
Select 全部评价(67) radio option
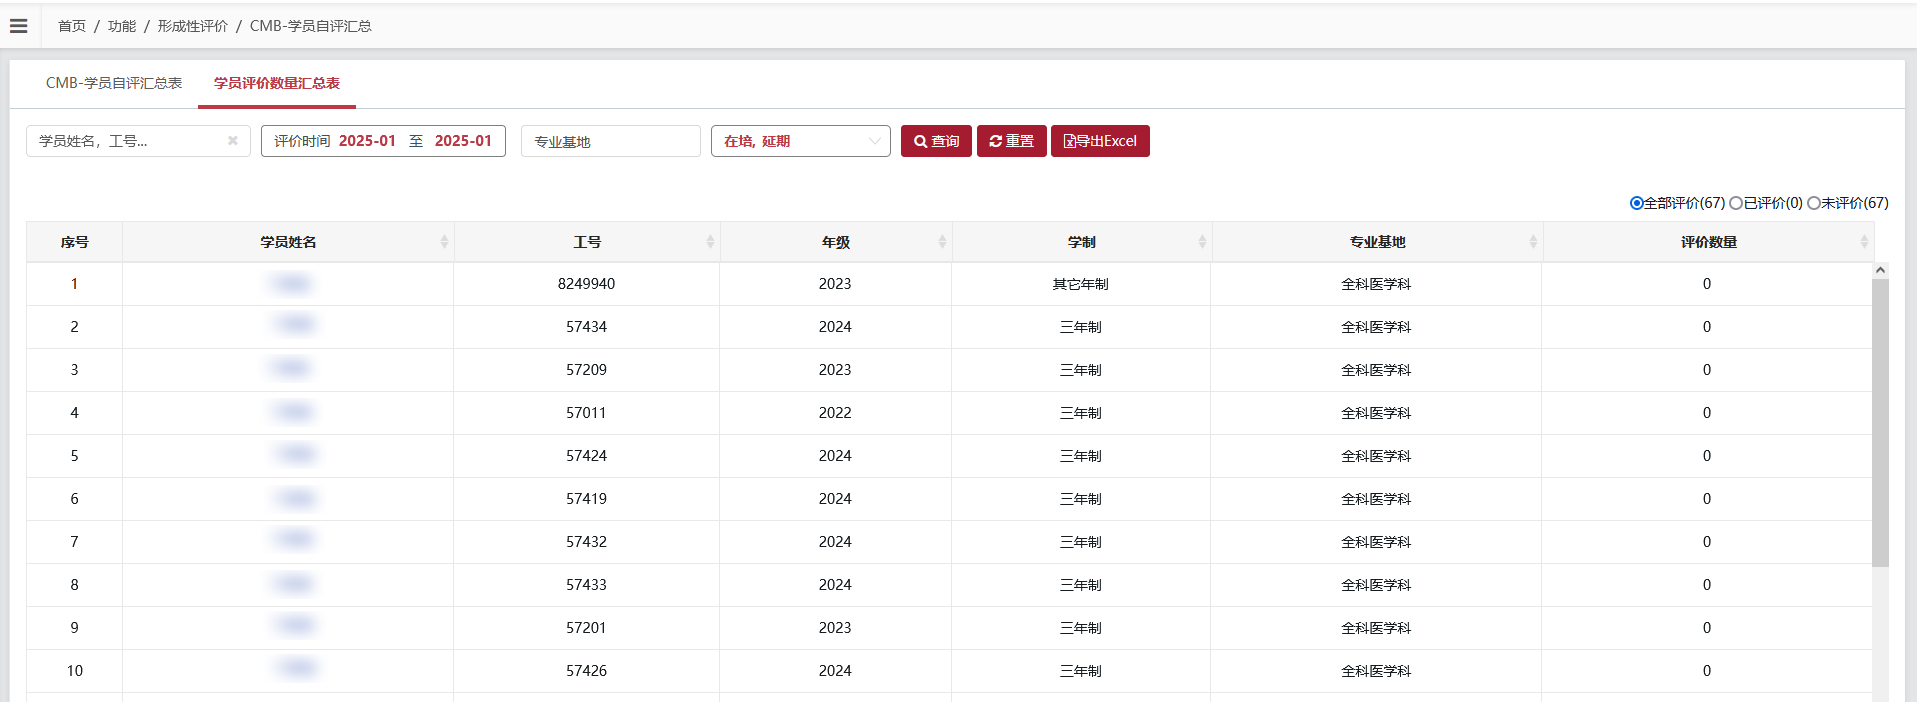coord(1637,203)
